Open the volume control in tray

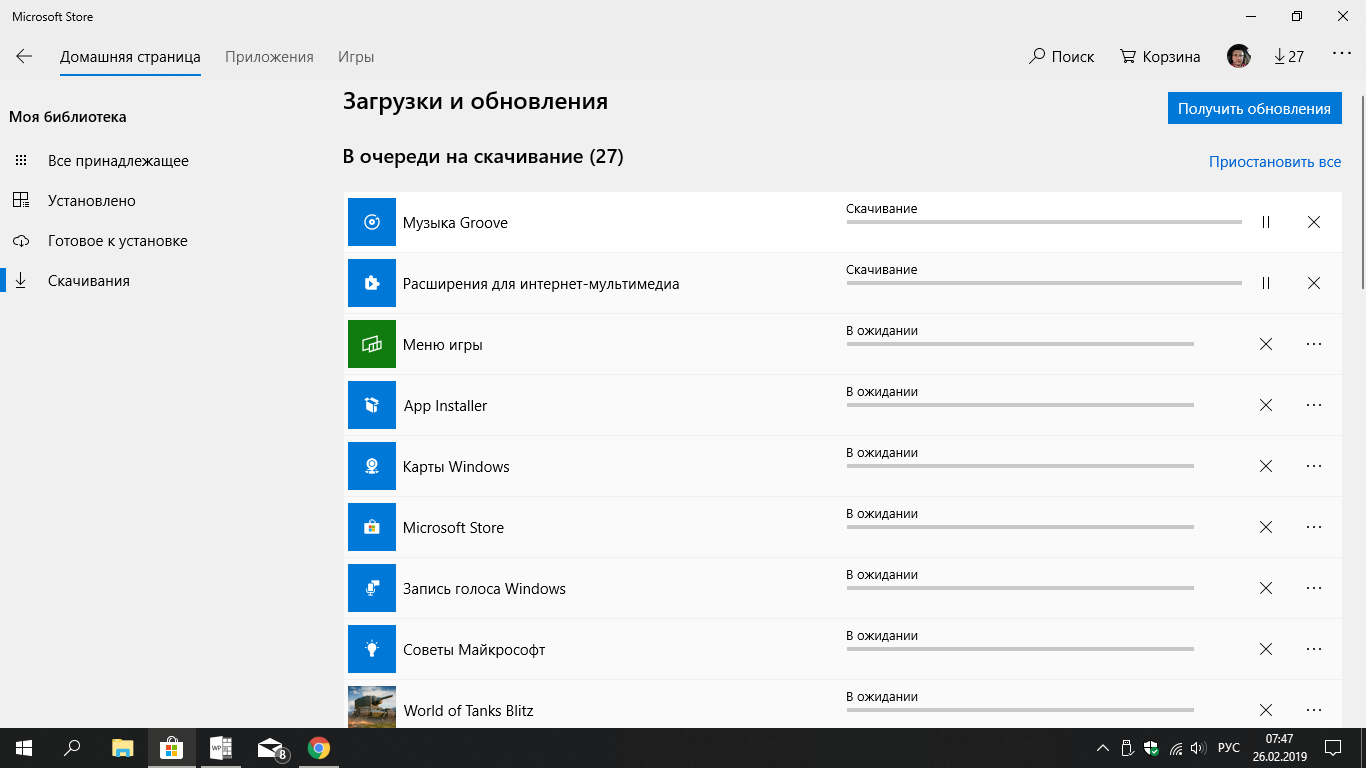1199,748
